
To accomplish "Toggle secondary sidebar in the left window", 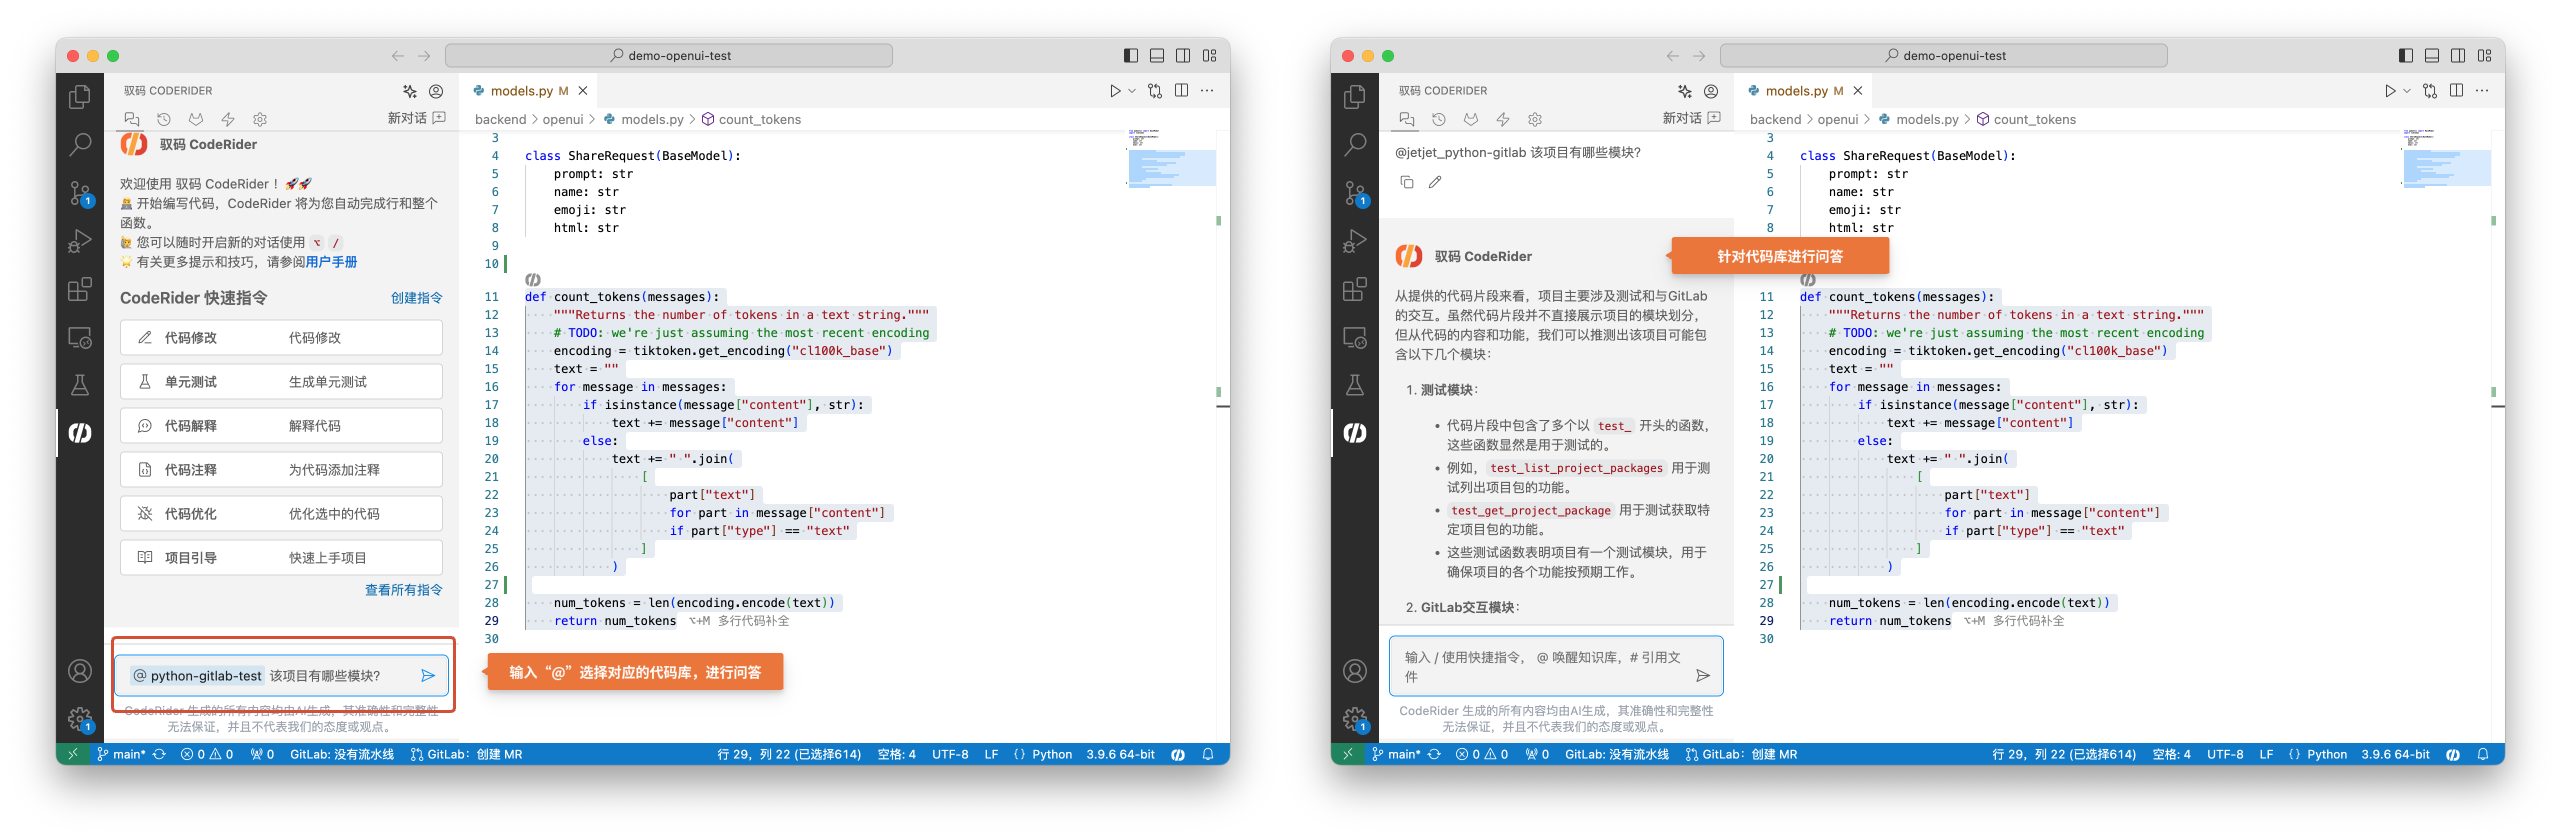I will tap(1183, 56).
